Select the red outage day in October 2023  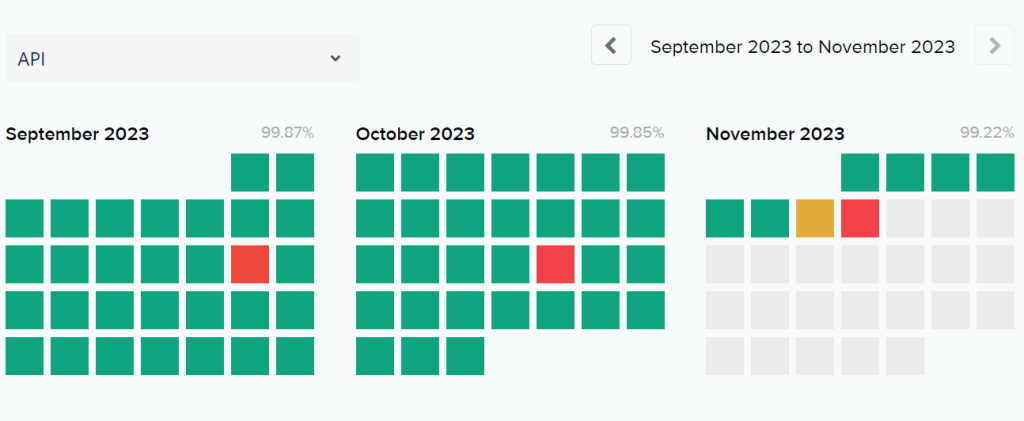coord(556,264)
